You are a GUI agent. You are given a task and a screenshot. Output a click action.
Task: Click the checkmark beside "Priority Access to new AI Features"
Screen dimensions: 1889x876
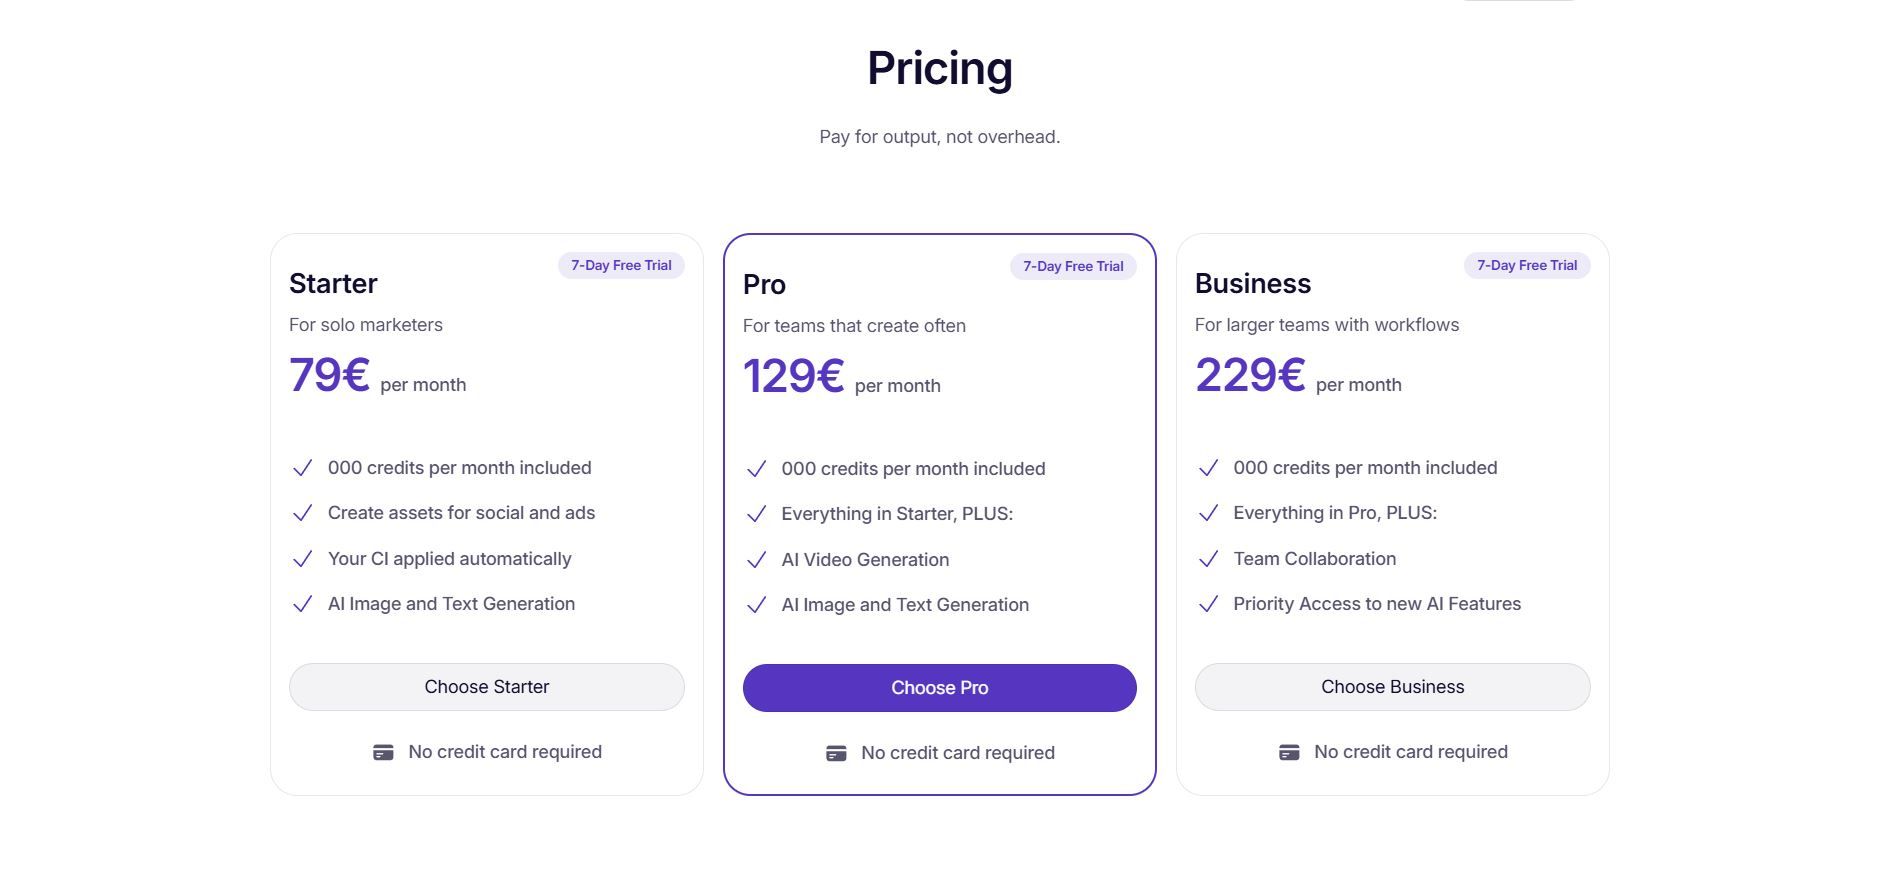[x=1209, y=604]
